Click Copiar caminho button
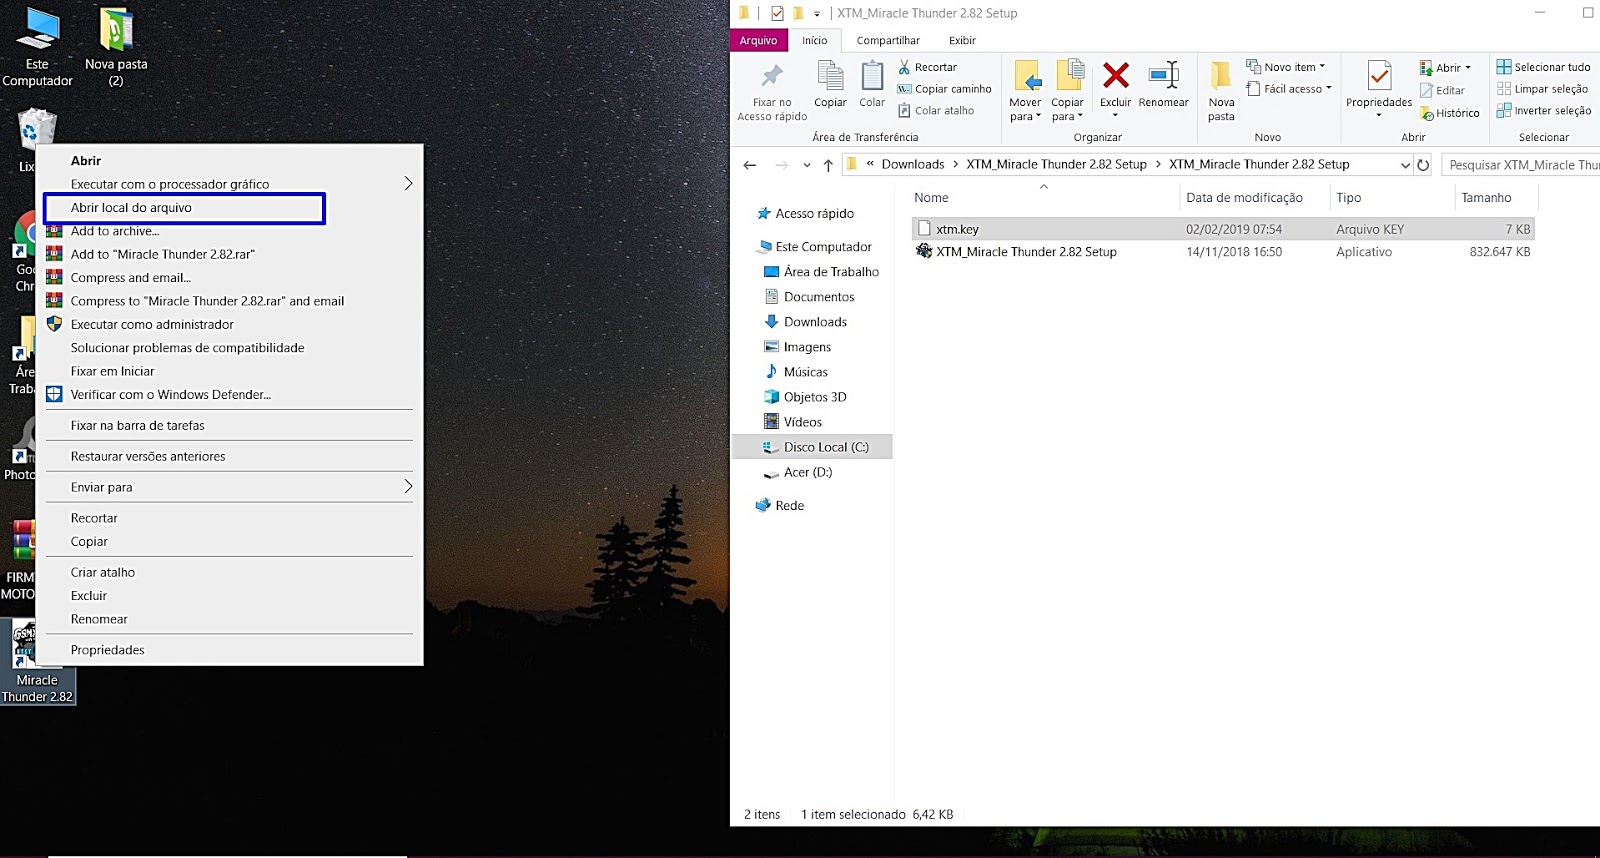 tap(944, 89)
